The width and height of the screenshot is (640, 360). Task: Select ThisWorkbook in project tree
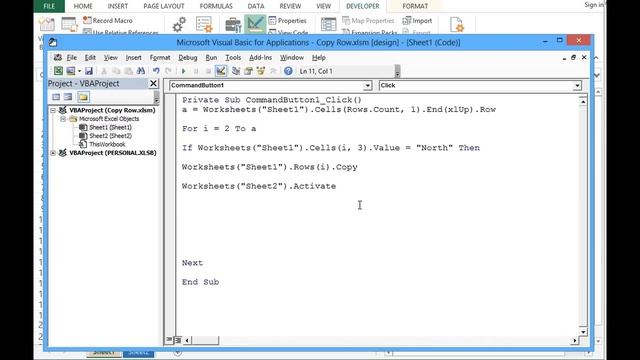point(107,144)
